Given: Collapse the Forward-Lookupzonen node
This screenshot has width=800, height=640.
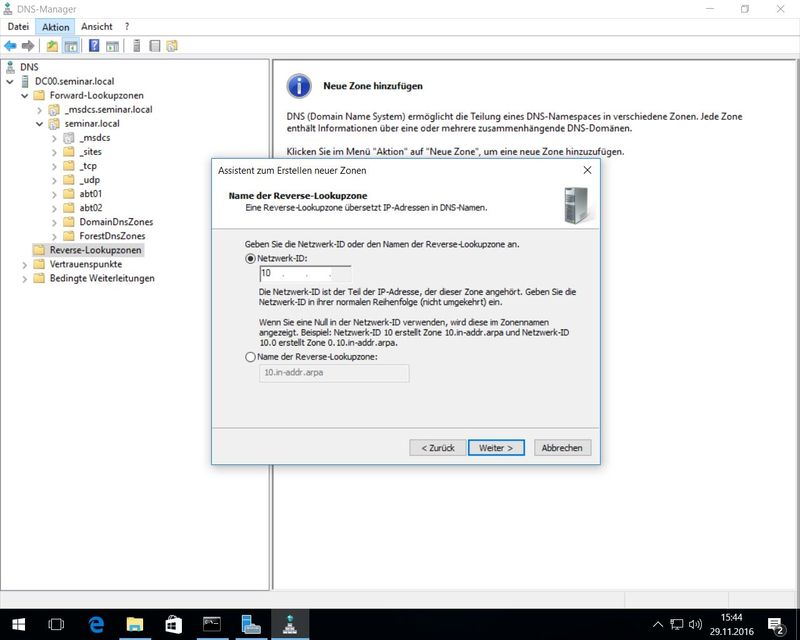Looking at the screenshot, I should [x=24, y=95].
